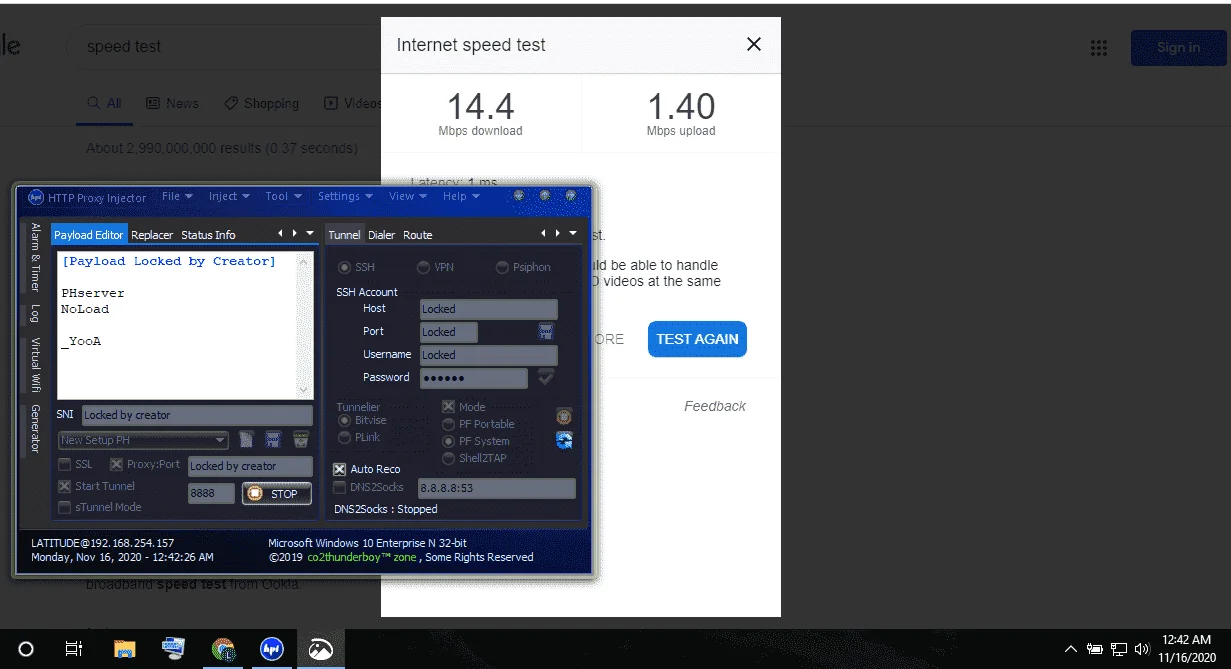Select the Tunnel tab

(344, 235)
